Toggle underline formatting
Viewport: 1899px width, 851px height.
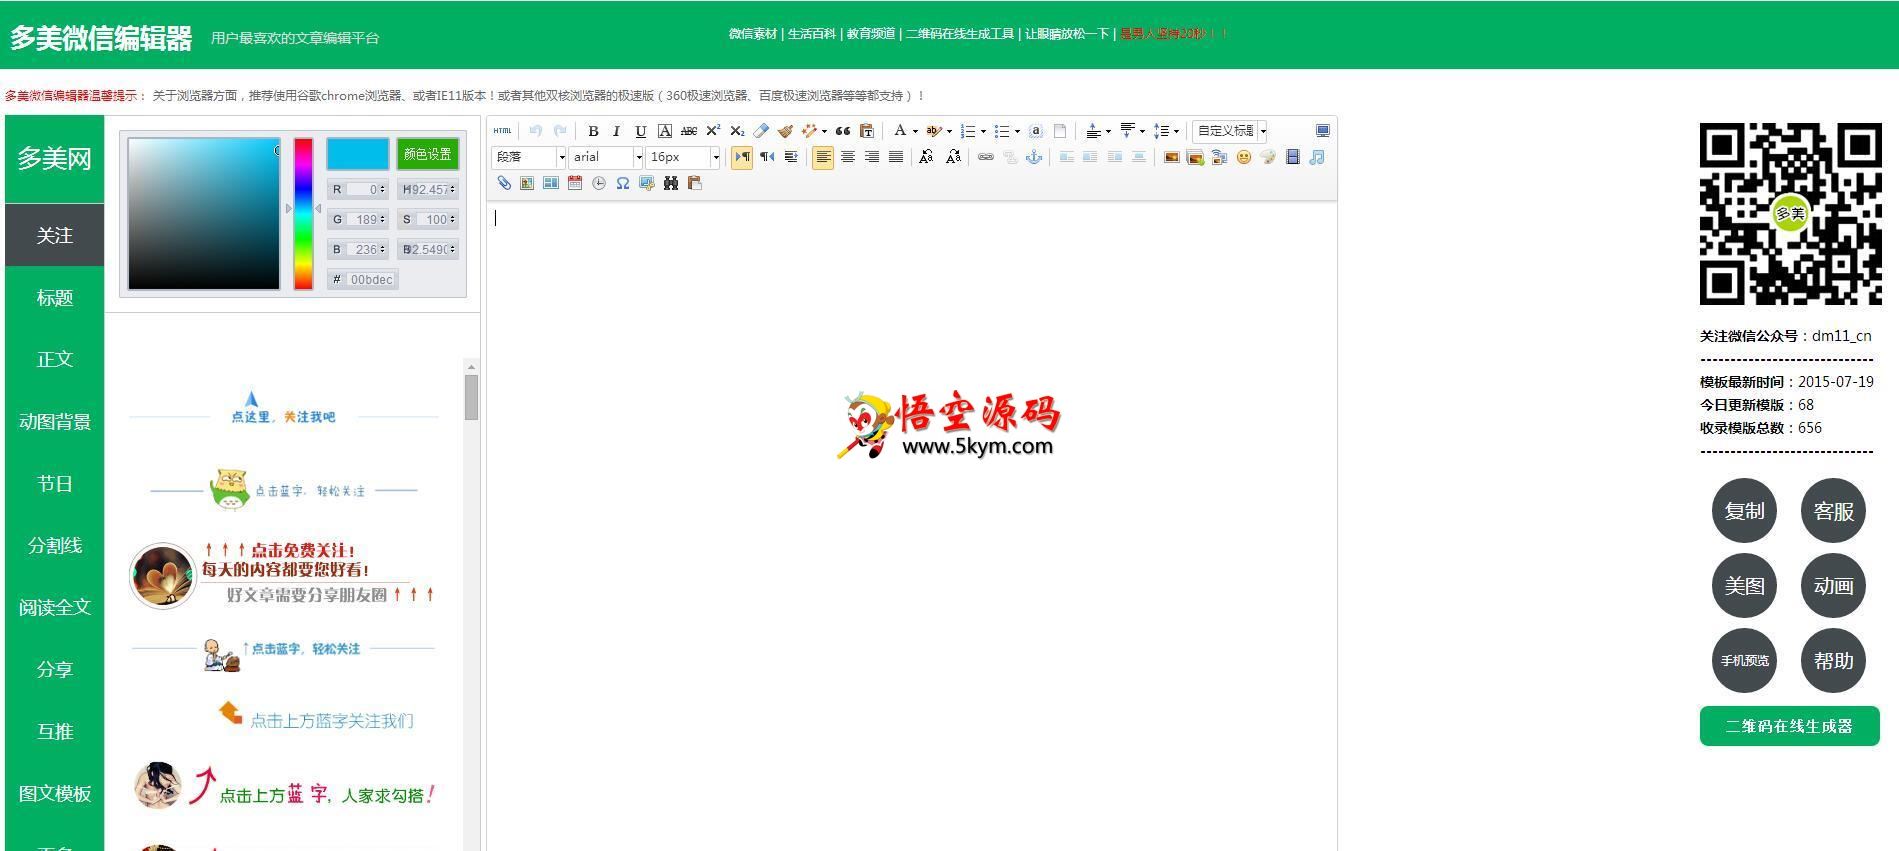tap(640, 131)
